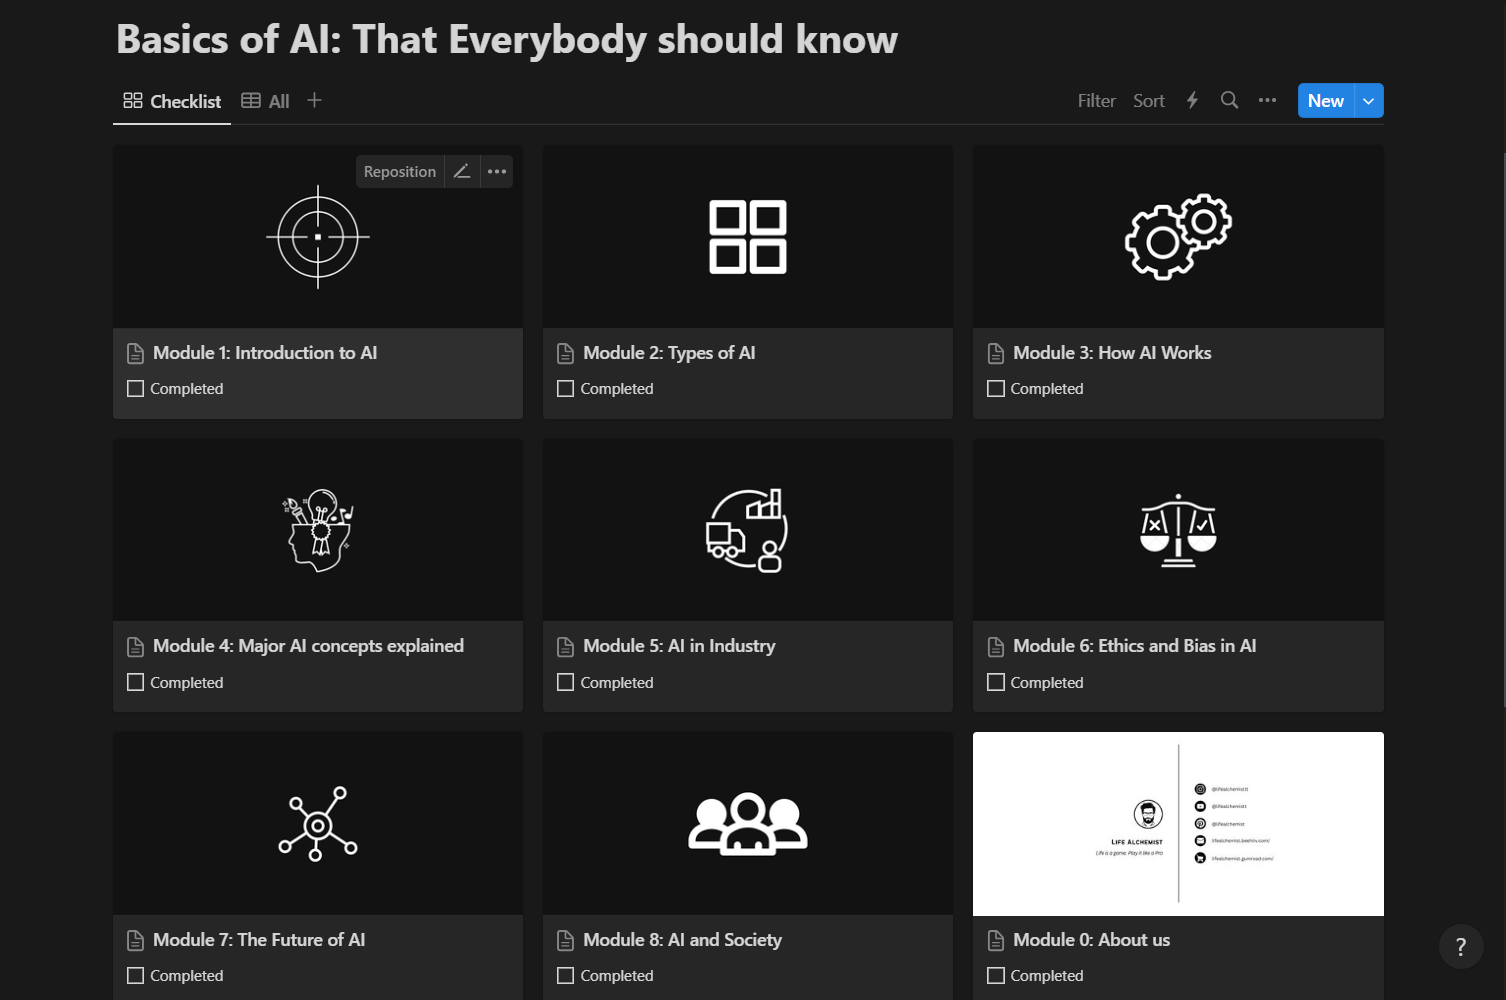Check Completed for Module 7
The image size is (1506, 1000).
pyautogui.click(x=135, y=975)
